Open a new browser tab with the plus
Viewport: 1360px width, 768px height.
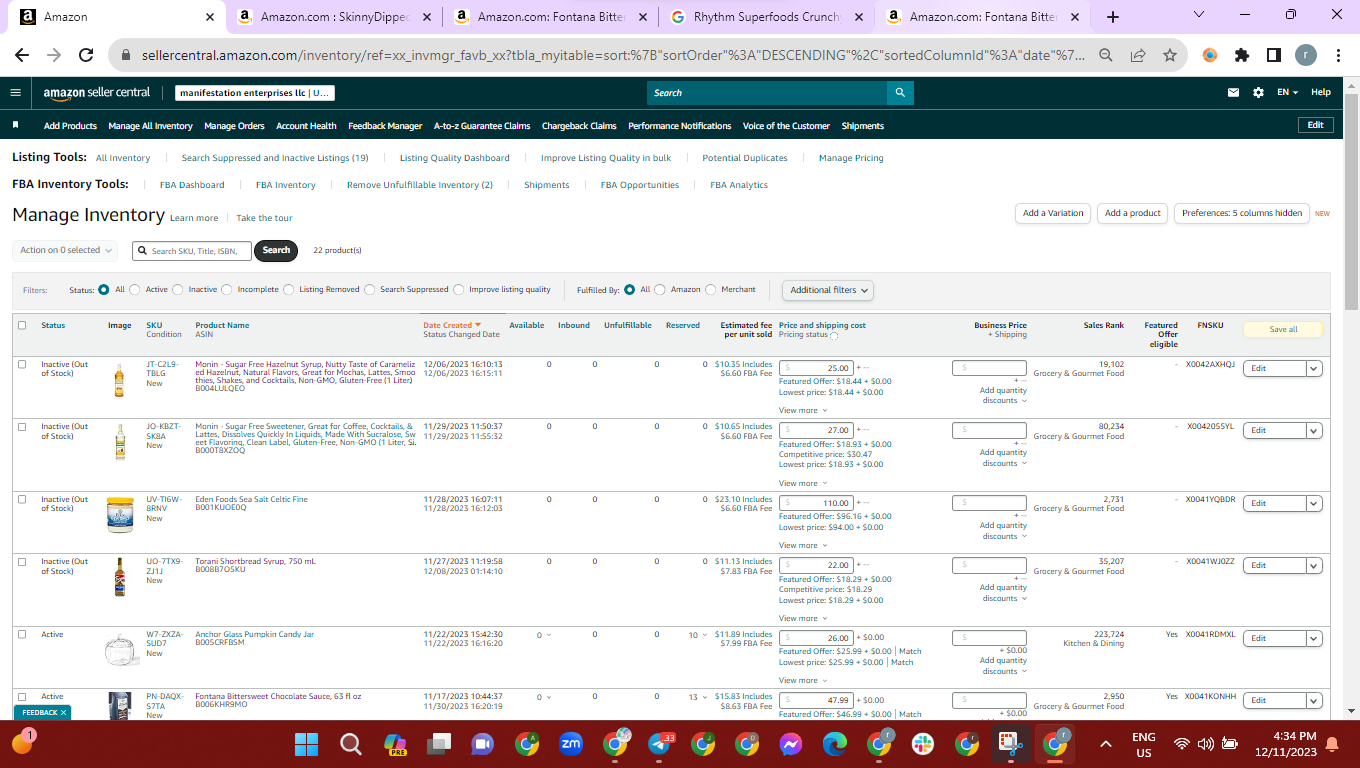(1113, 17)
